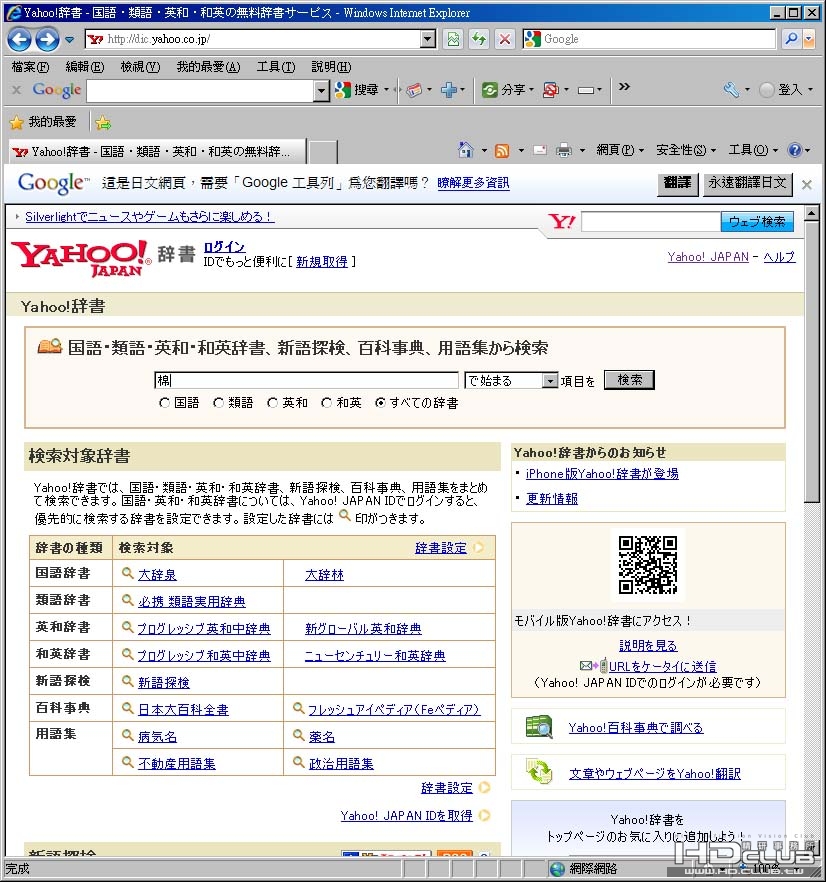This screenshot has width=826, height=882.
Task: Expand the Google toolbar overflow chevron
Action: click(624, 87)
